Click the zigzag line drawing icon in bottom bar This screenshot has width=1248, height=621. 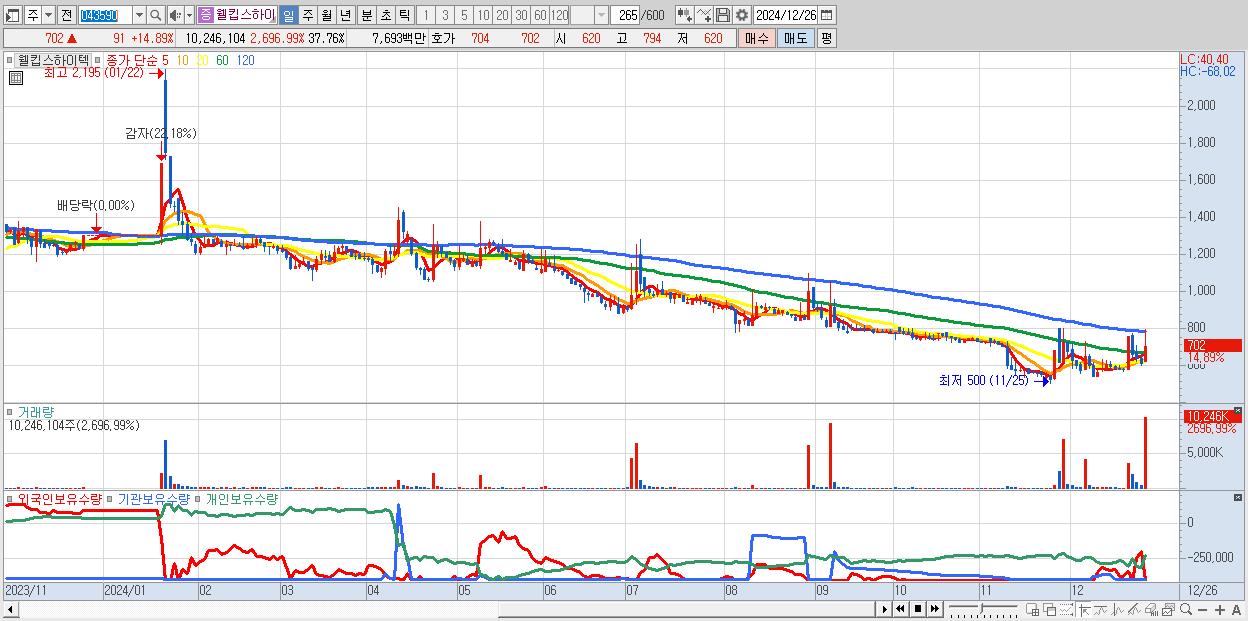(1118, 610)
